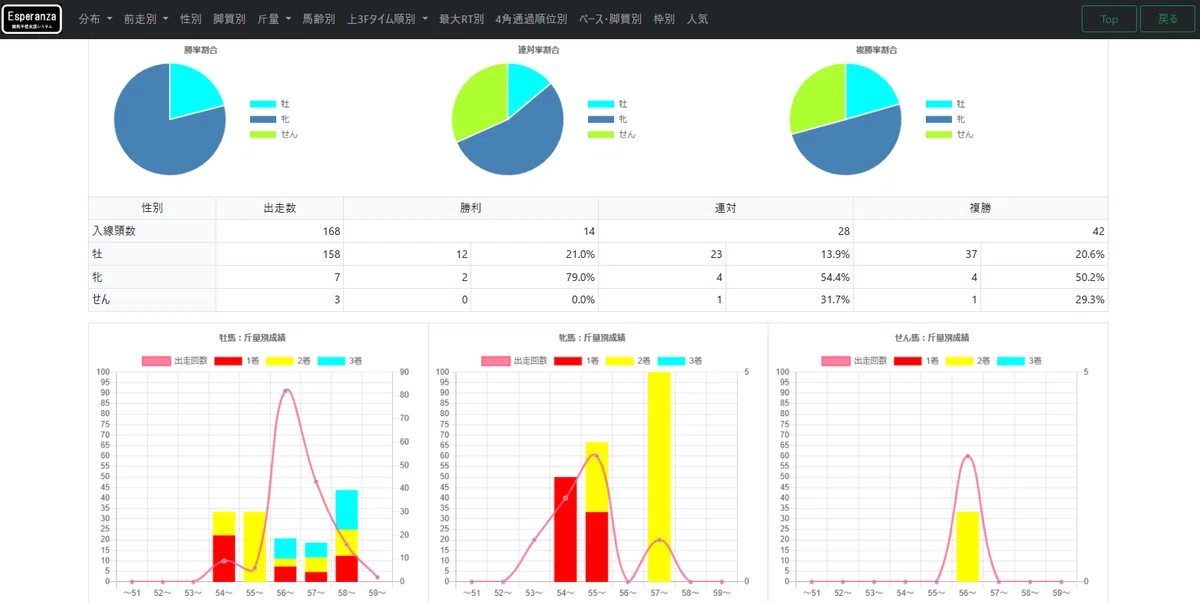Click the 複勝 column header
This screenshot has height=602, width=1200.
click(980, 208)
